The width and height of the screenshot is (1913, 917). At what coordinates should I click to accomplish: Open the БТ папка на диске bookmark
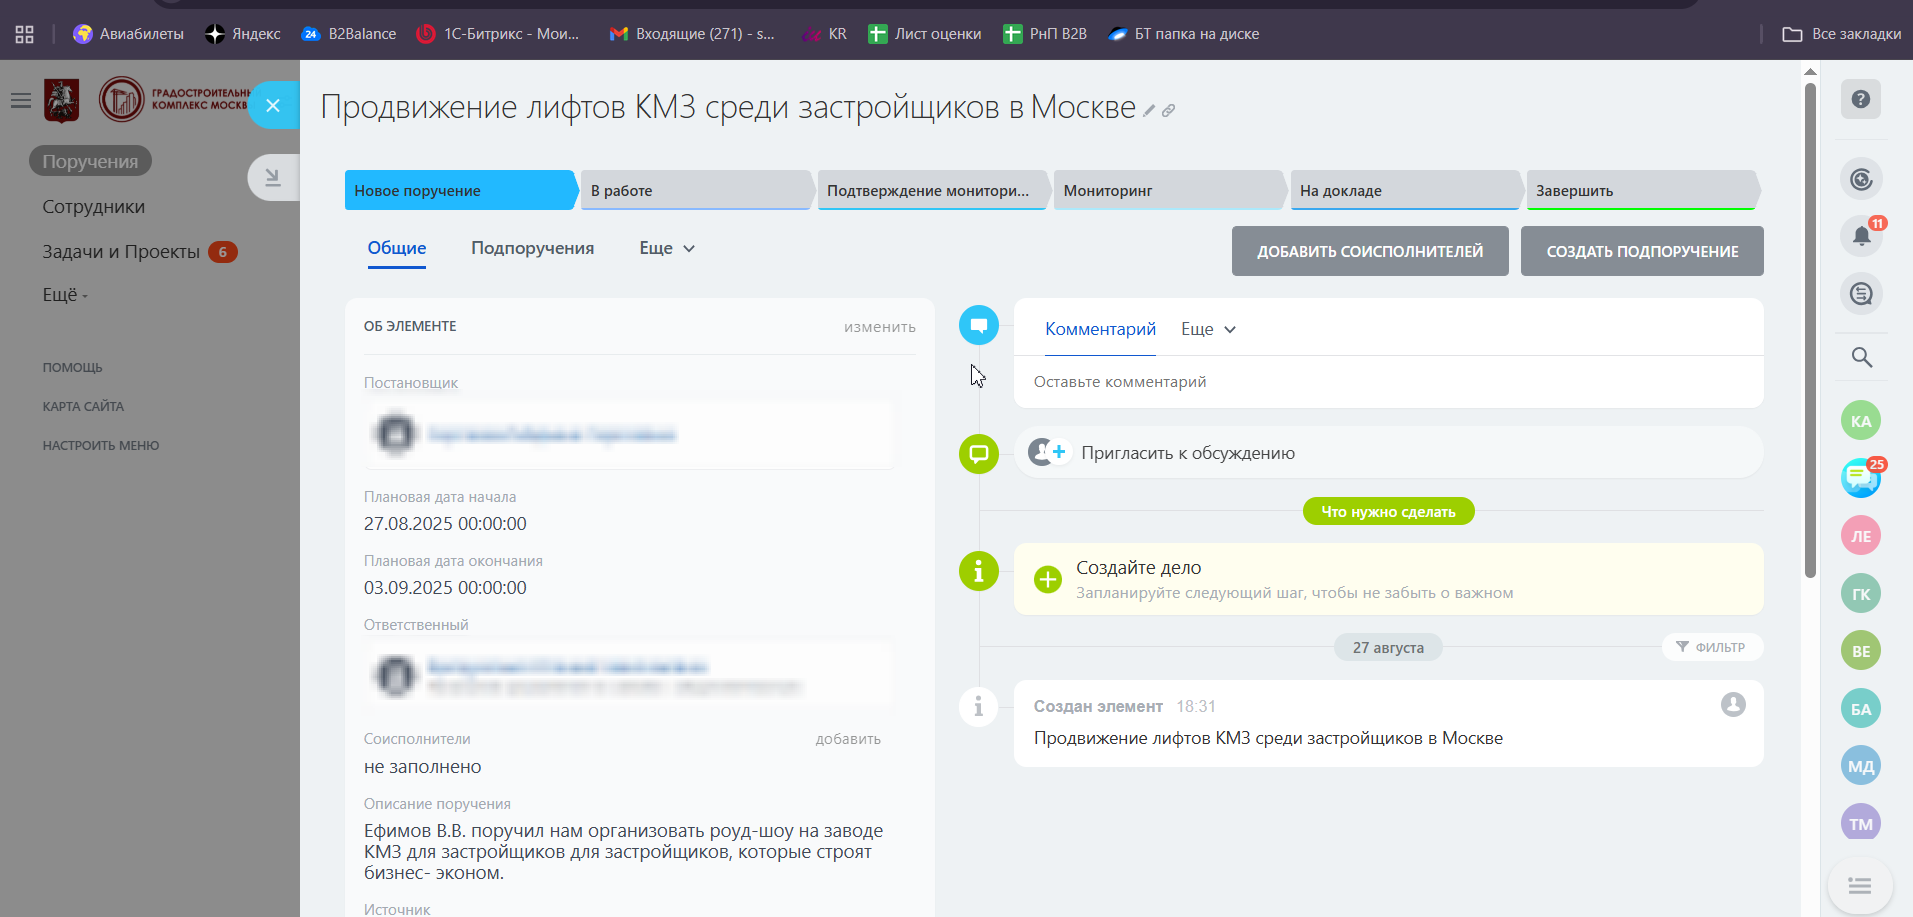tap(1183, 34)
